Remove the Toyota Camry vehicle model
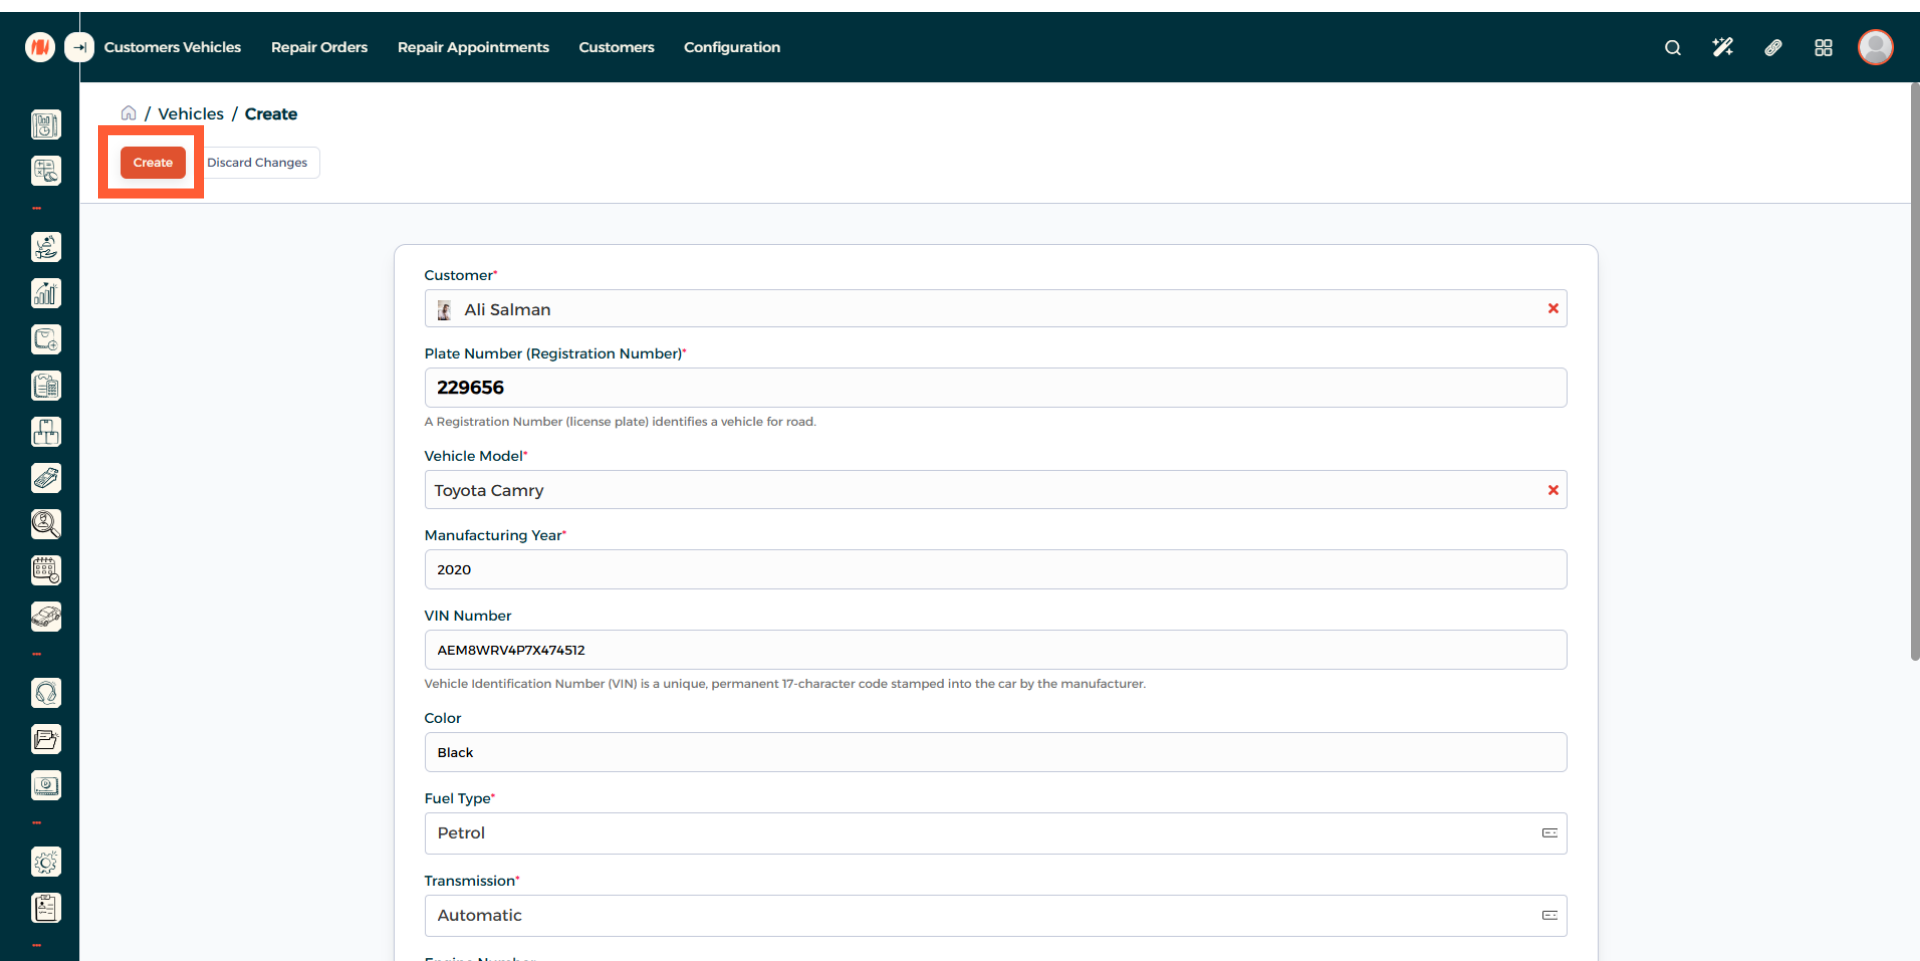Image resolution: width=1920 pixels, height=961 pixels. [x=1553, y=490]
